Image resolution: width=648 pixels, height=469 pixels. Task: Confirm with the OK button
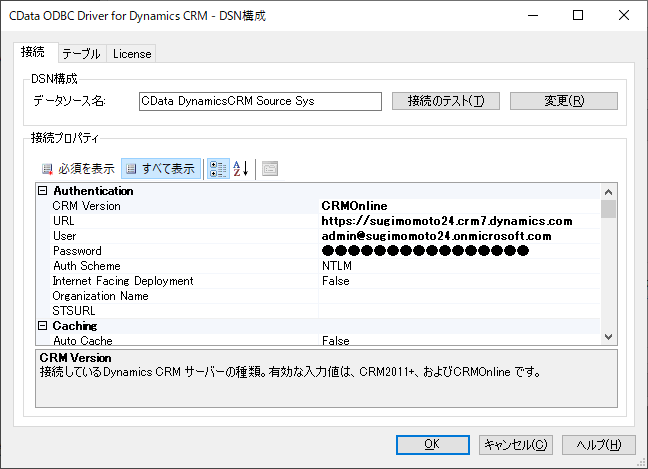(433, 445)
